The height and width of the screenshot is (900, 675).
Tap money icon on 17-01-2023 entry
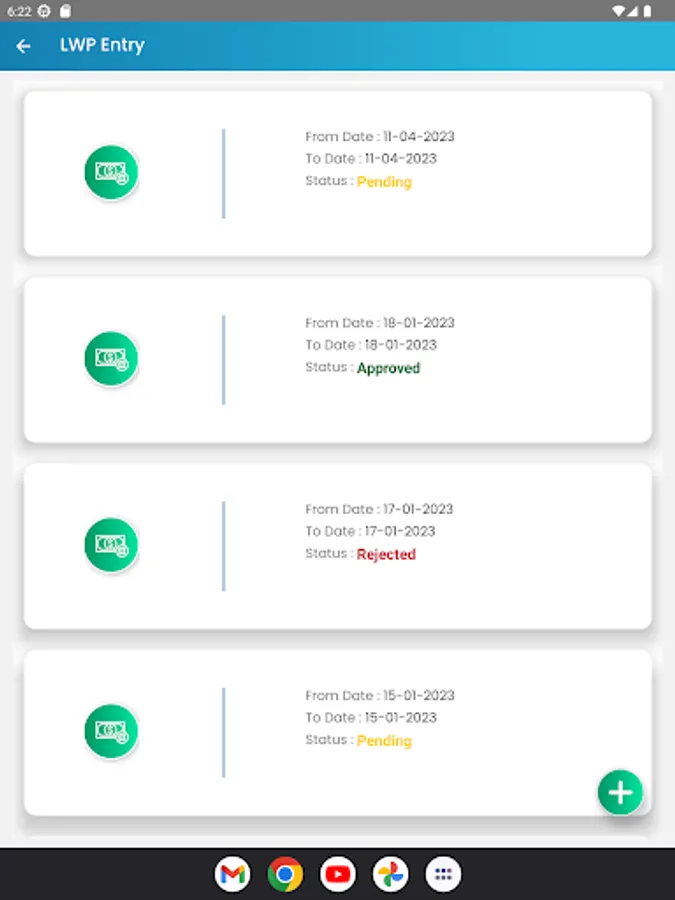111,545
